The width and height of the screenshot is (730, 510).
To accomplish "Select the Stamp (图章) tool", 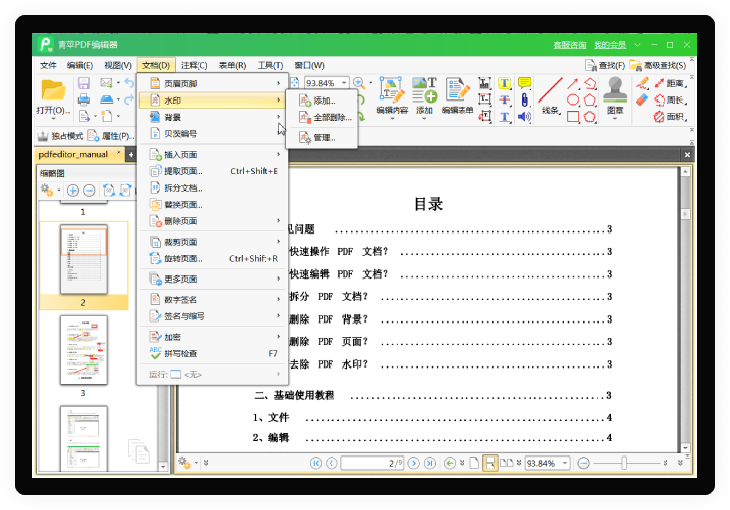I will pyautogui.click(x=615, y=96).
